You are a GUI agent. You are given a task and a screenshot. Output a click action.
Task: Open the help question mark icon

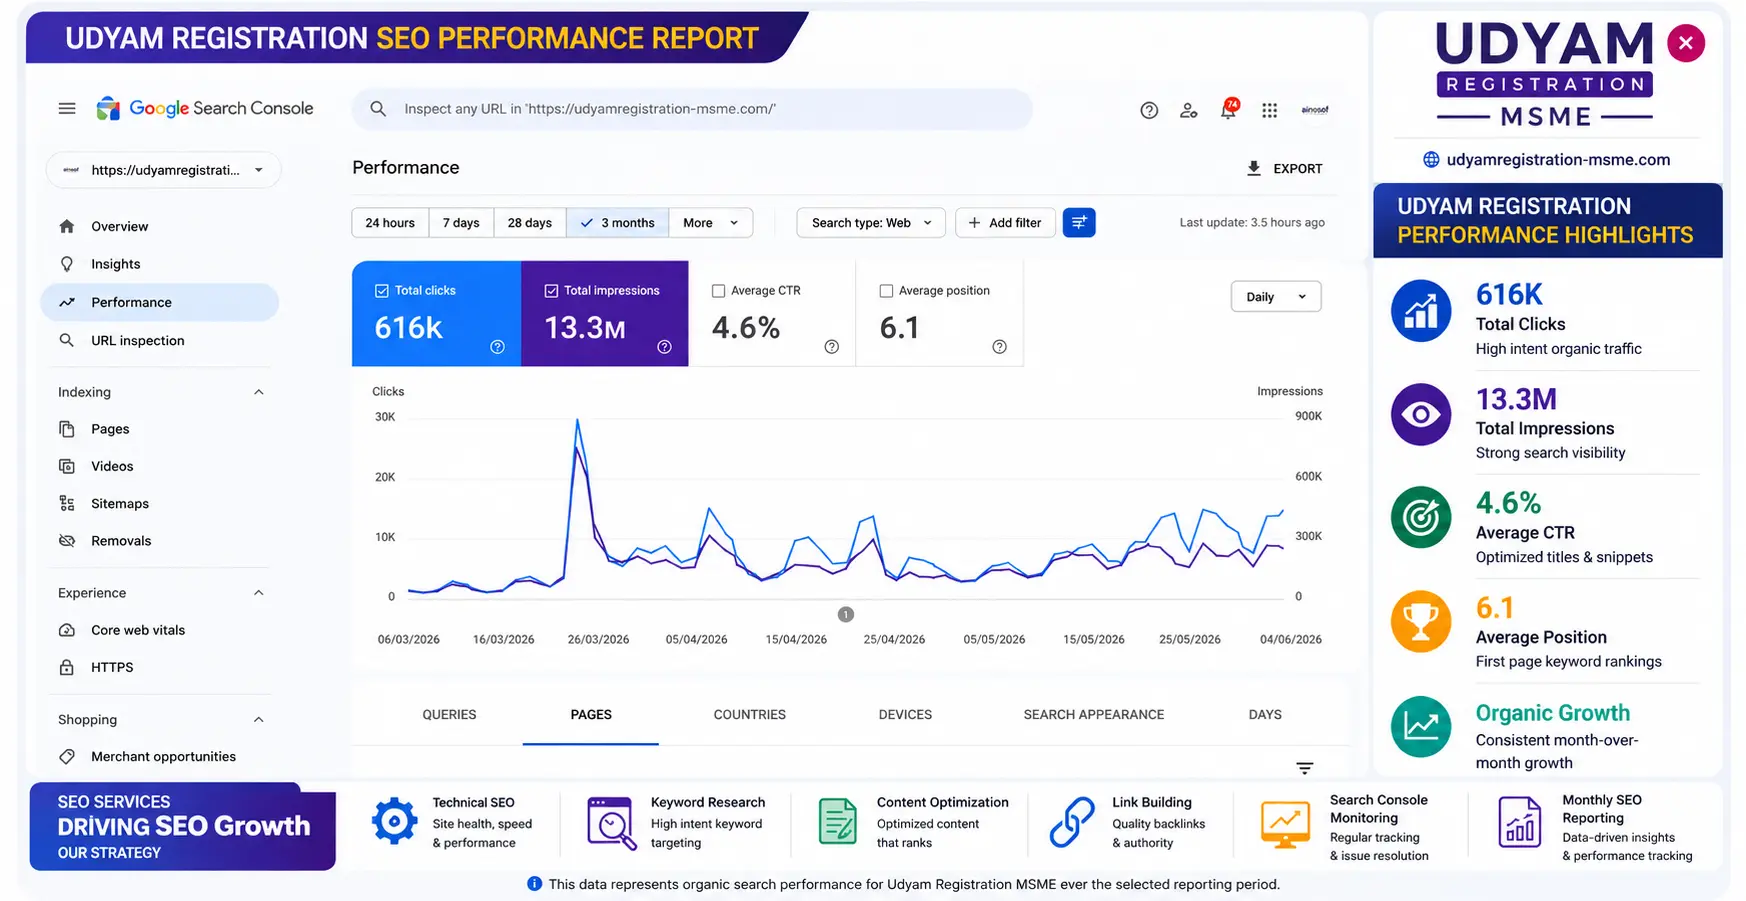pos(1149,110)
